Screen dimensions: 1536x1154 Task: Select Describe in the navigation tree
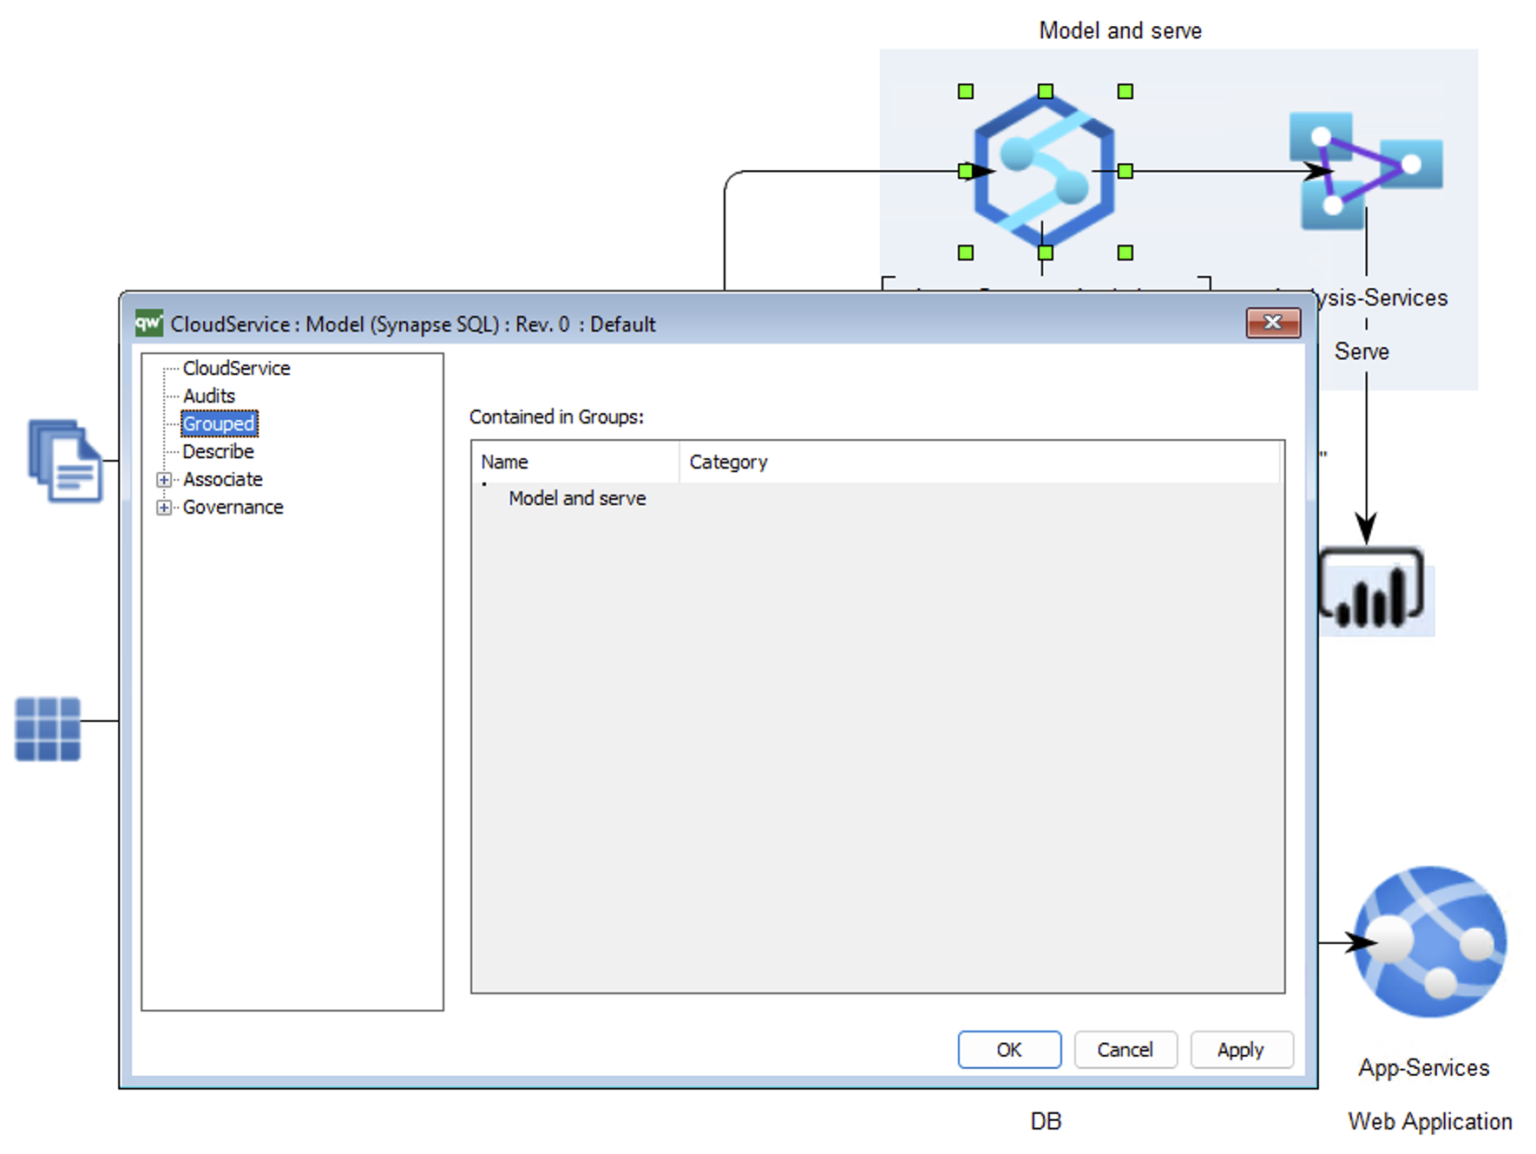(218, 452)
